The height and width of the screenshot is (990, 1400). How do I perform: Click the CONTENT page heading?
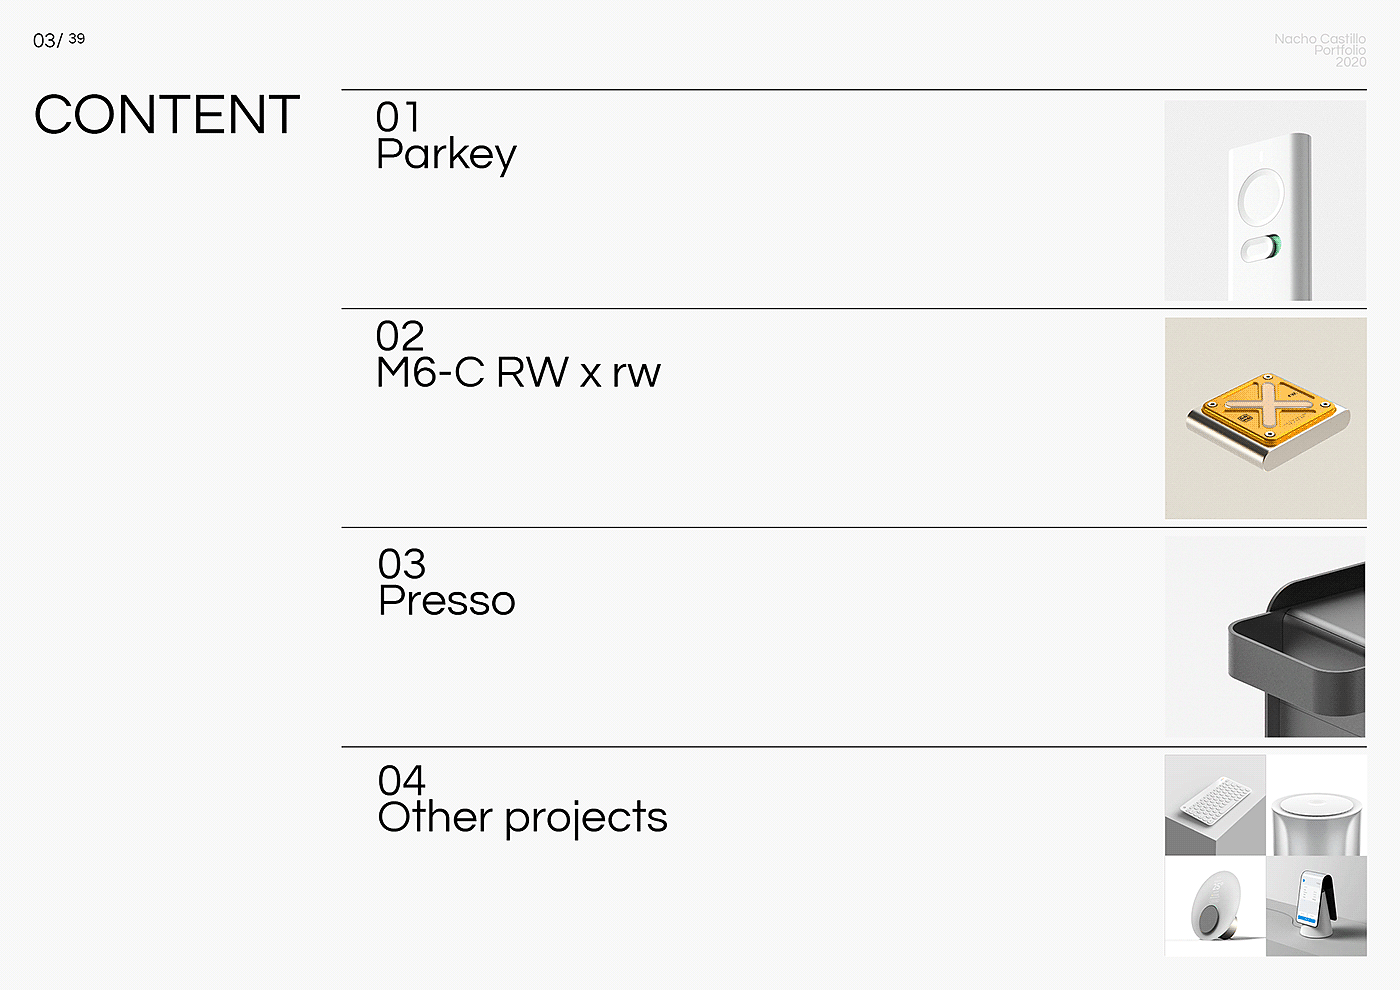pos(167,115)
